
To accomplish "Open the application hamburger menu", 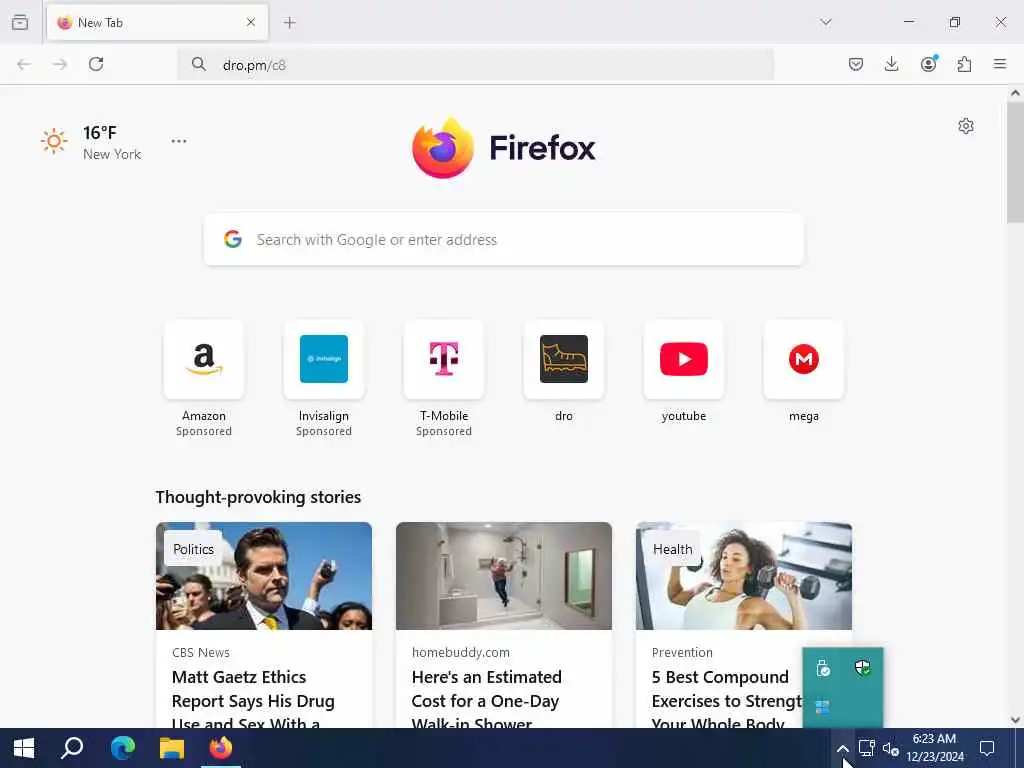I will click(1000, 64).
